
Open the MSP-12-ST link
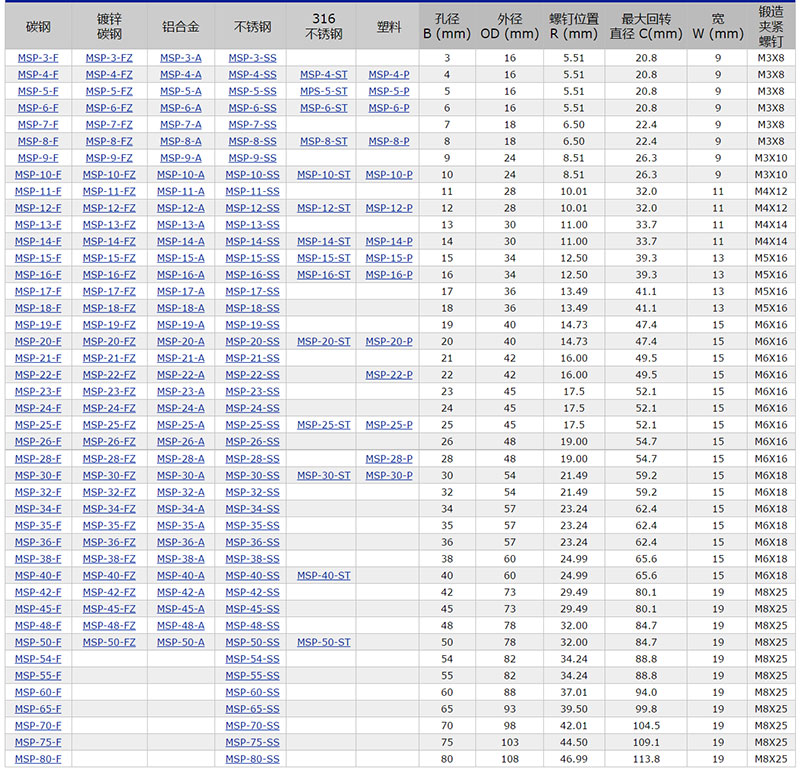pyautogui.click(x=324, y=208)
